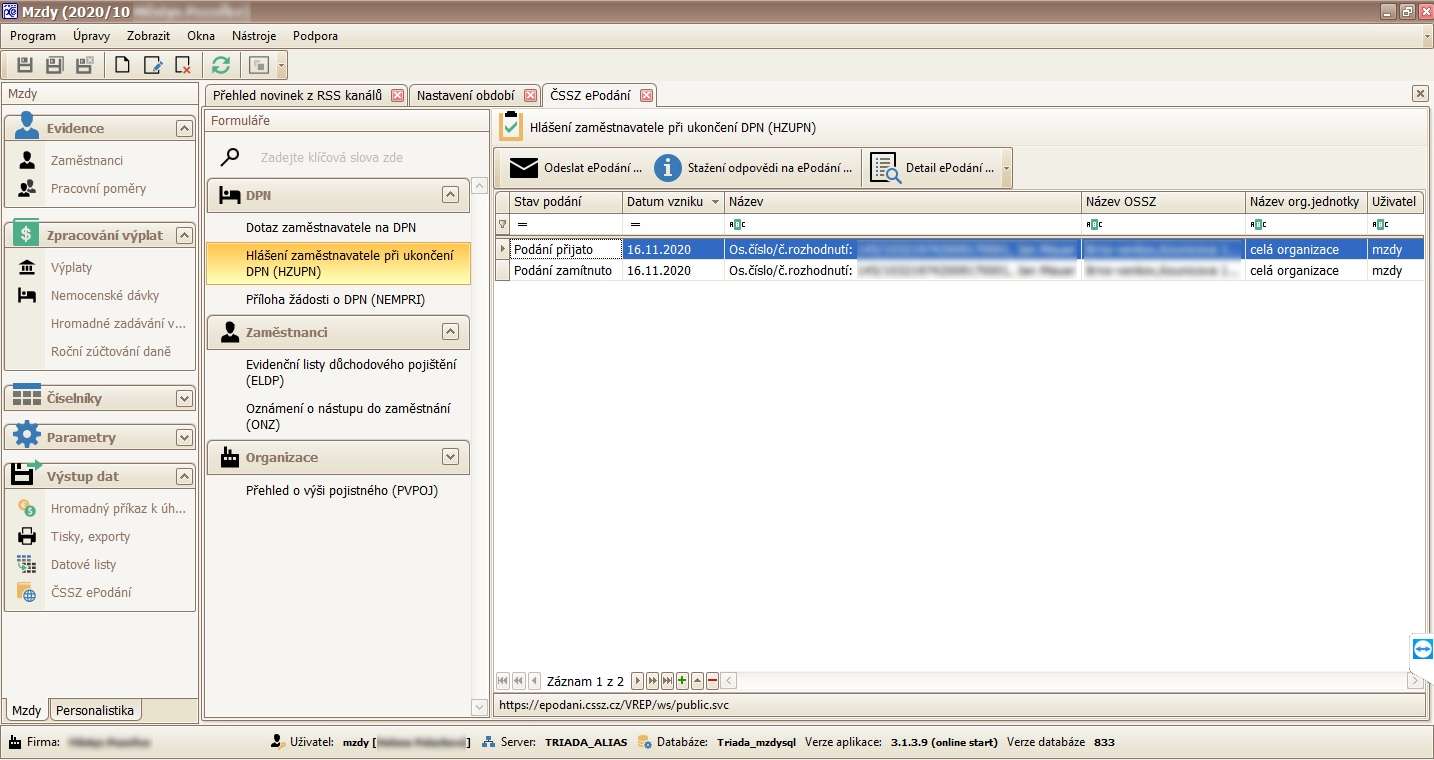Click the delete record red X icon
Image resolution: width=1434 pixels, height=760 pixels.
[x=183, y=65]
